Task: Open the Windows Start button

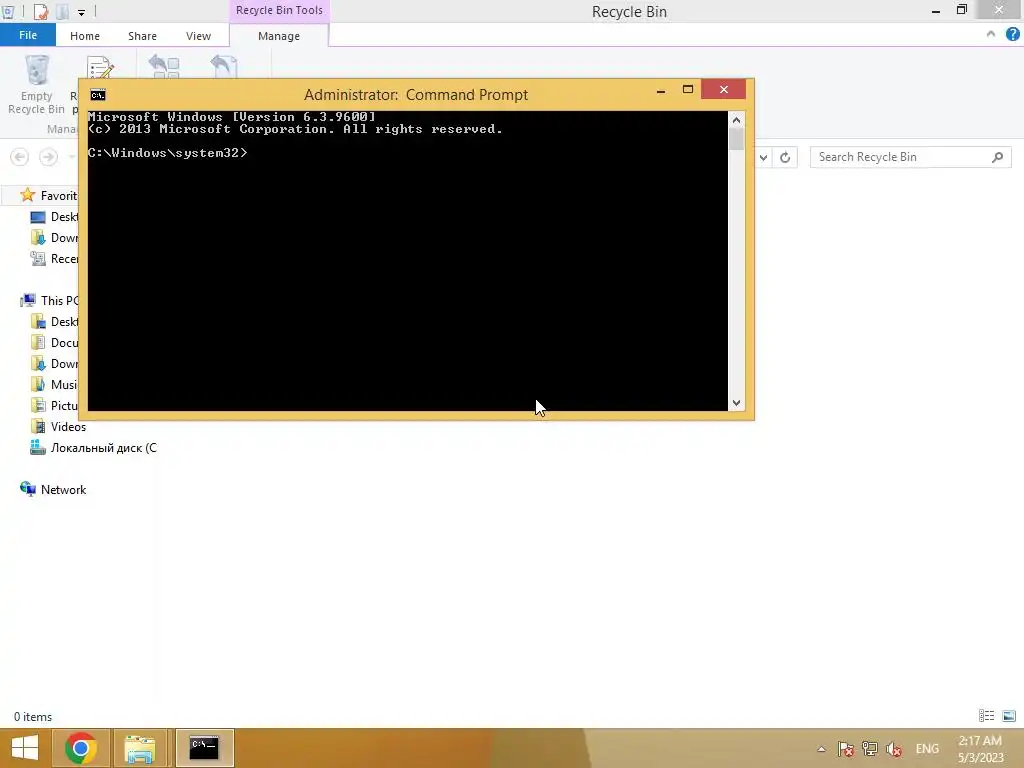Action: [25, 748]
